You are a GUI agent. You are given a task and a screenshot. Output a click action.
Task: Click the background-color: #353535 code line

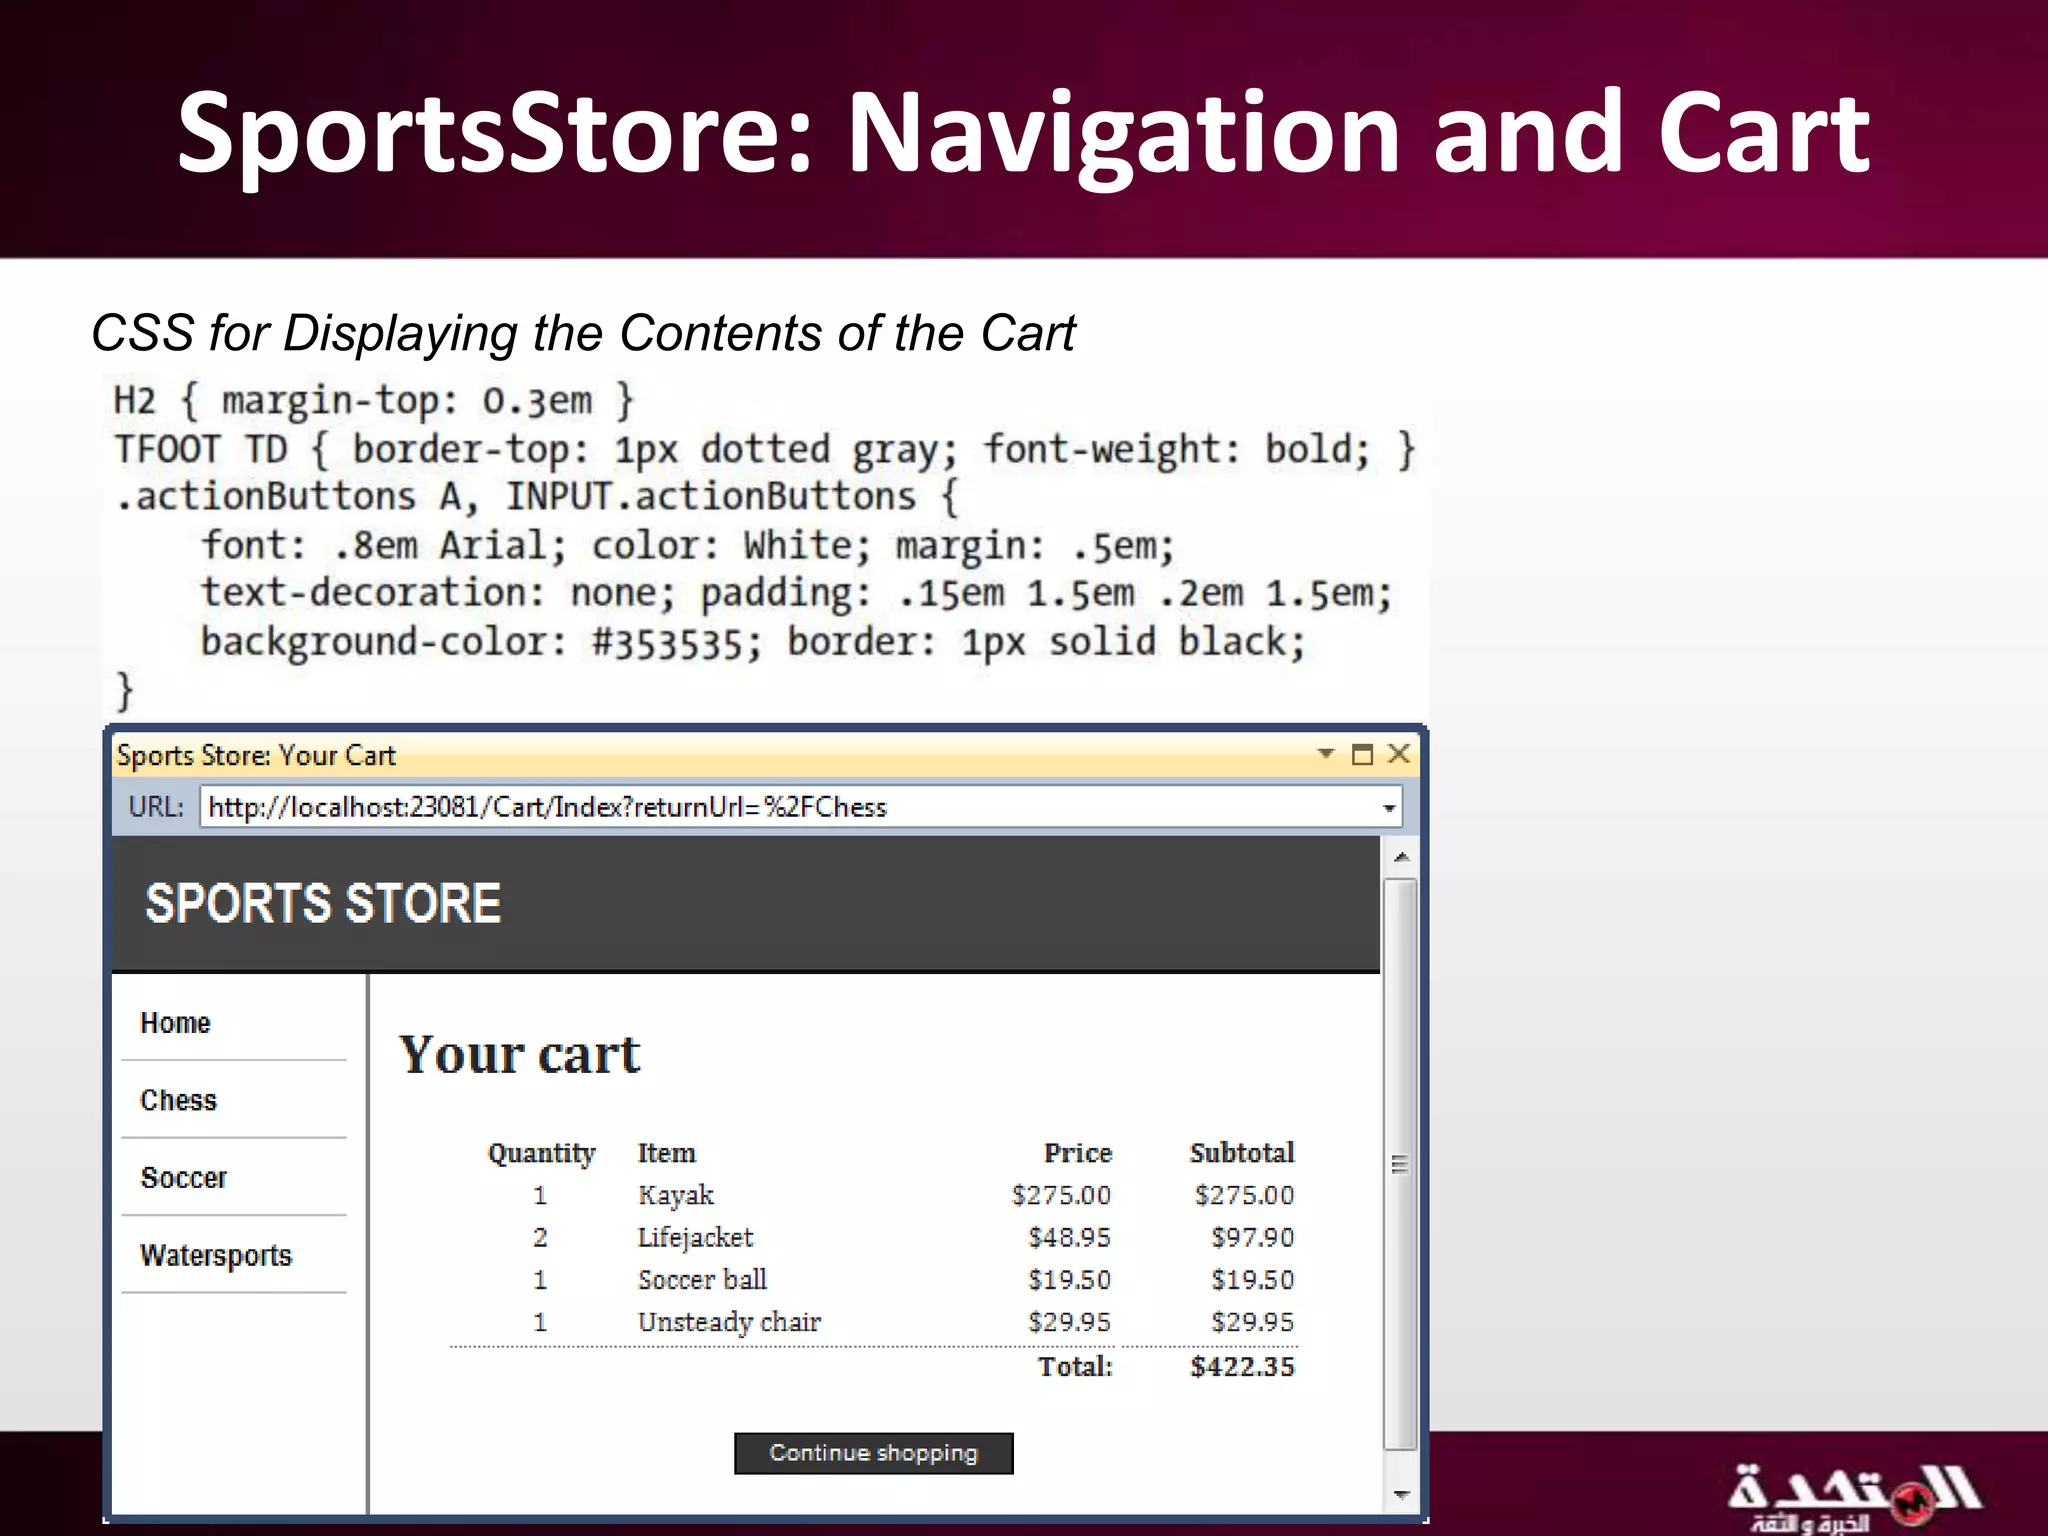(x=753, y=643)
